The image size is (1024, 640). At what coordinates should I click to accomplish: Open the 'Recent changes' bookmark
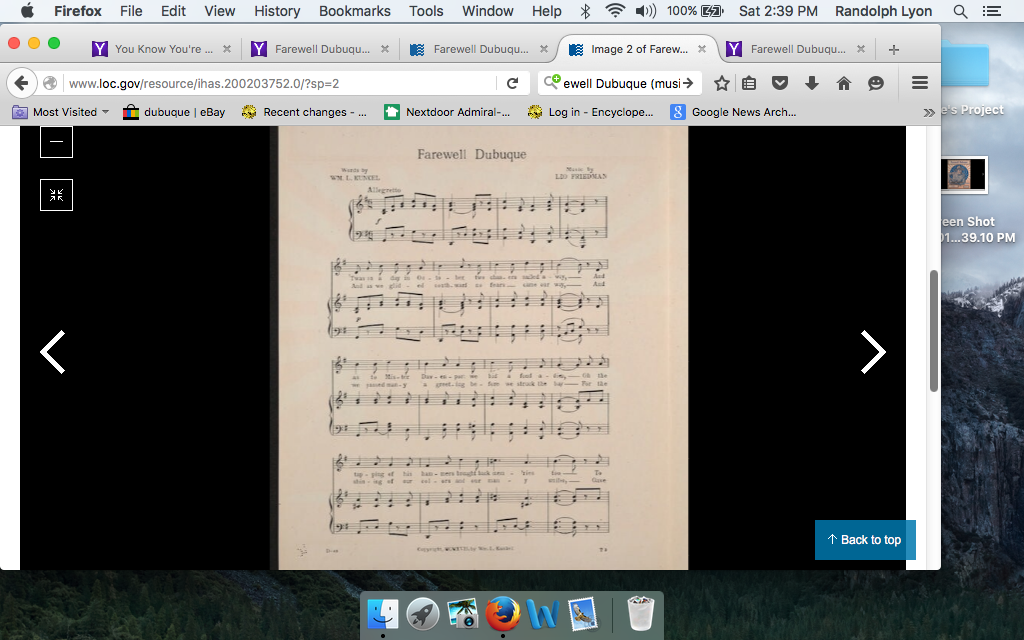coord(304,112)
